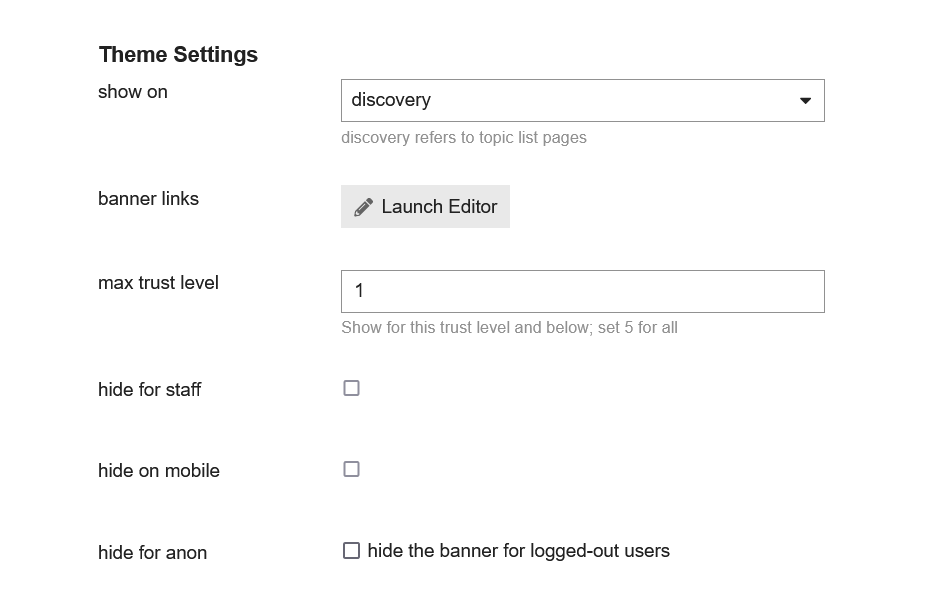Enable the hide for anon checkbox
The width and height of the screenshot is (930, 595).
[x=351, y=551]
